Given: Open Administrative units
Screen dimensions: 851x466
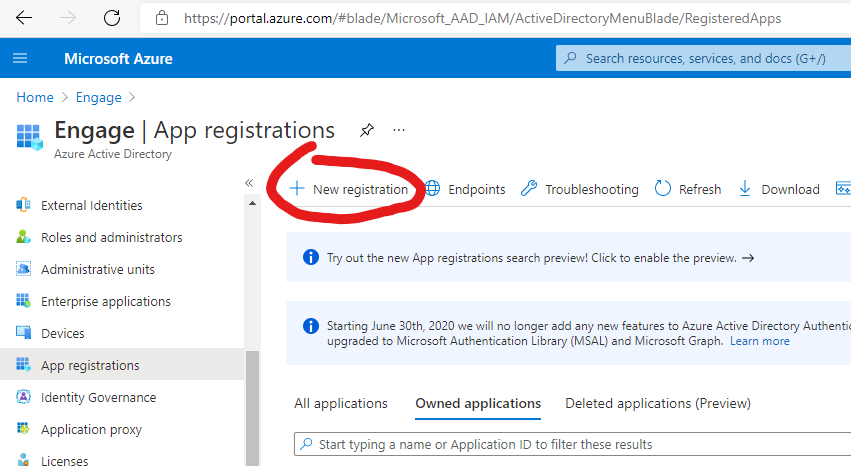Looking at the screenshot, I should pyautogui.click(x=98, y=270).
